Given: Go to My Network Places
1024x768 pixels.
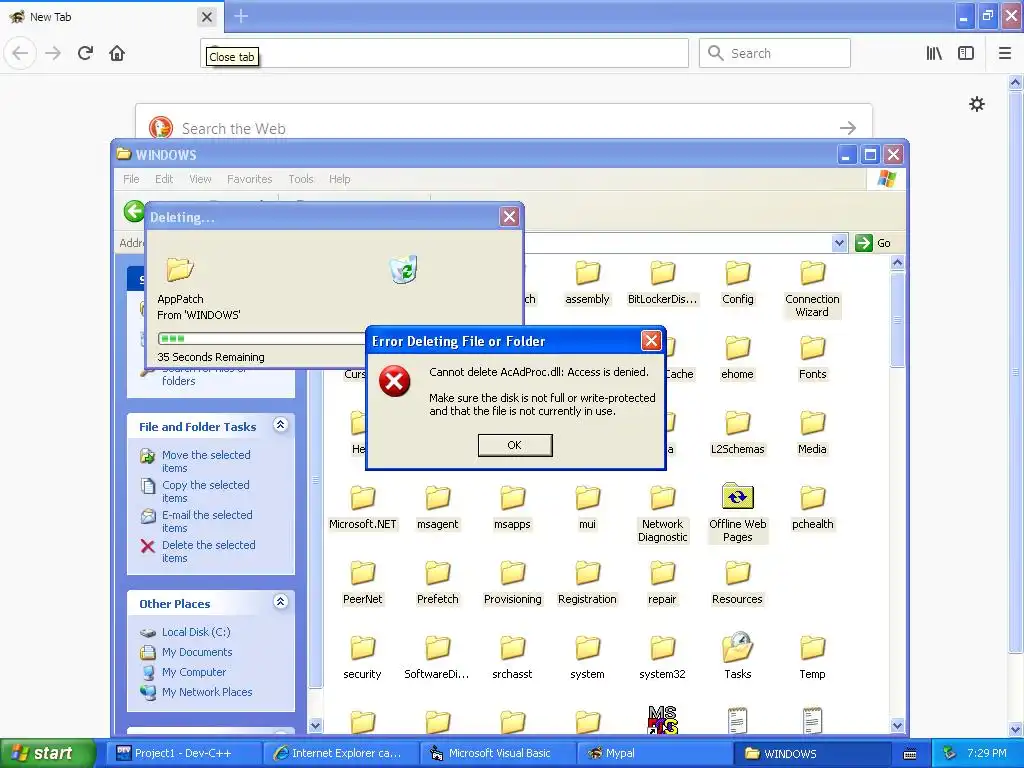Looking at the screenshot, I should point(197,692).
